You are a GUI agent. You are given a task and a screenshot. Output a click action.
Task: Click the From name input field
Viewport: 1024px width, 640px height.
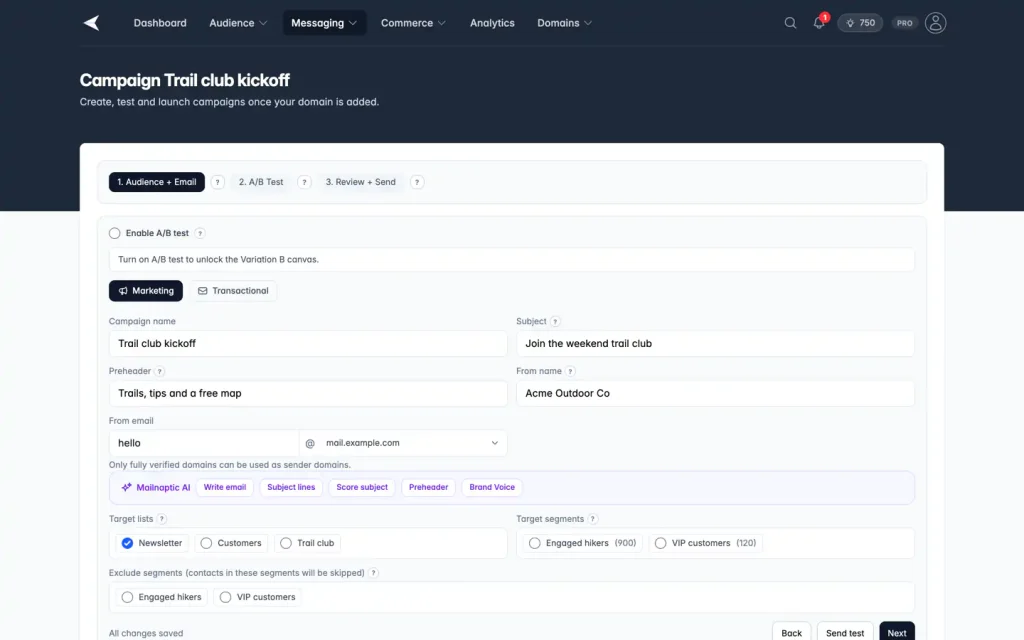coord(715,393)
